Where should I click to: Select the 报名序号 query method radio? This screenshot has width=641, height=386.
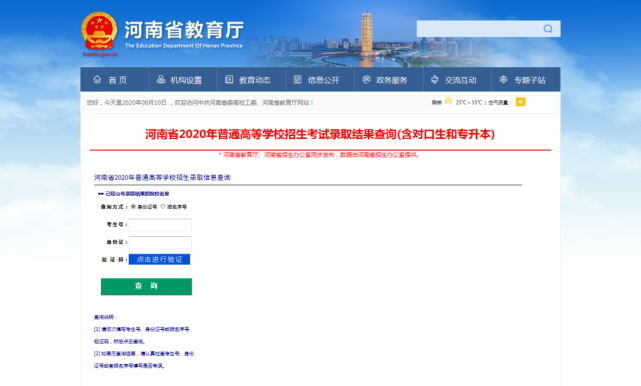163,206
